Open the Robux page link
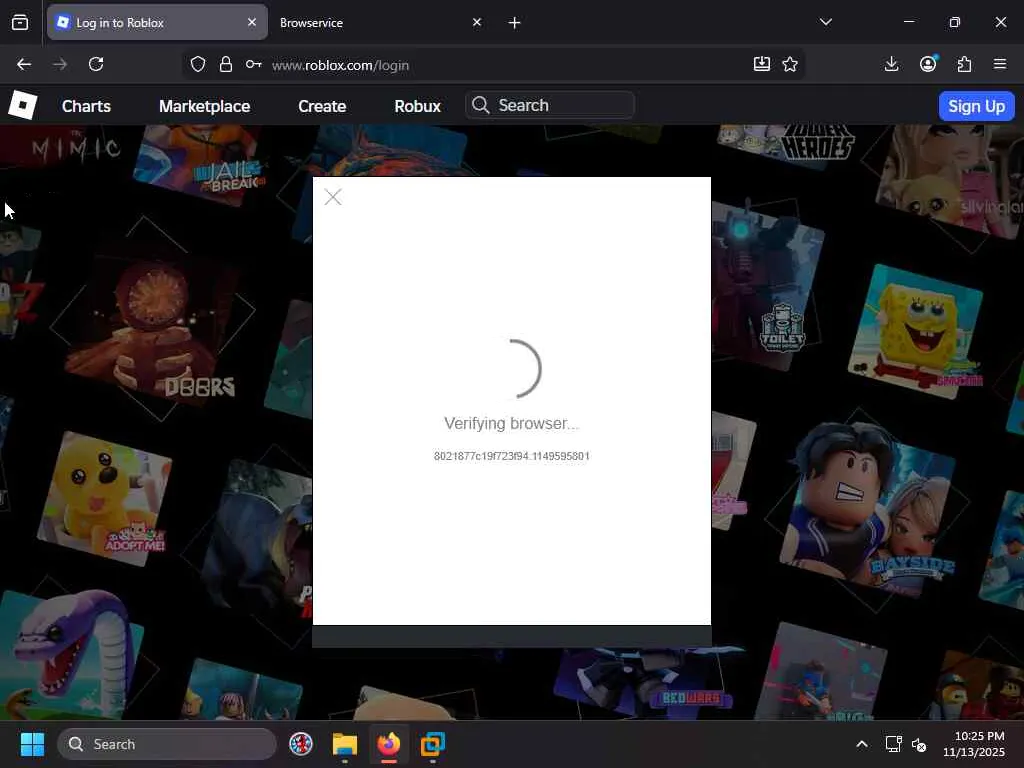The height and width of the screenshot is (768, 1024). click(x=417, y=106)
